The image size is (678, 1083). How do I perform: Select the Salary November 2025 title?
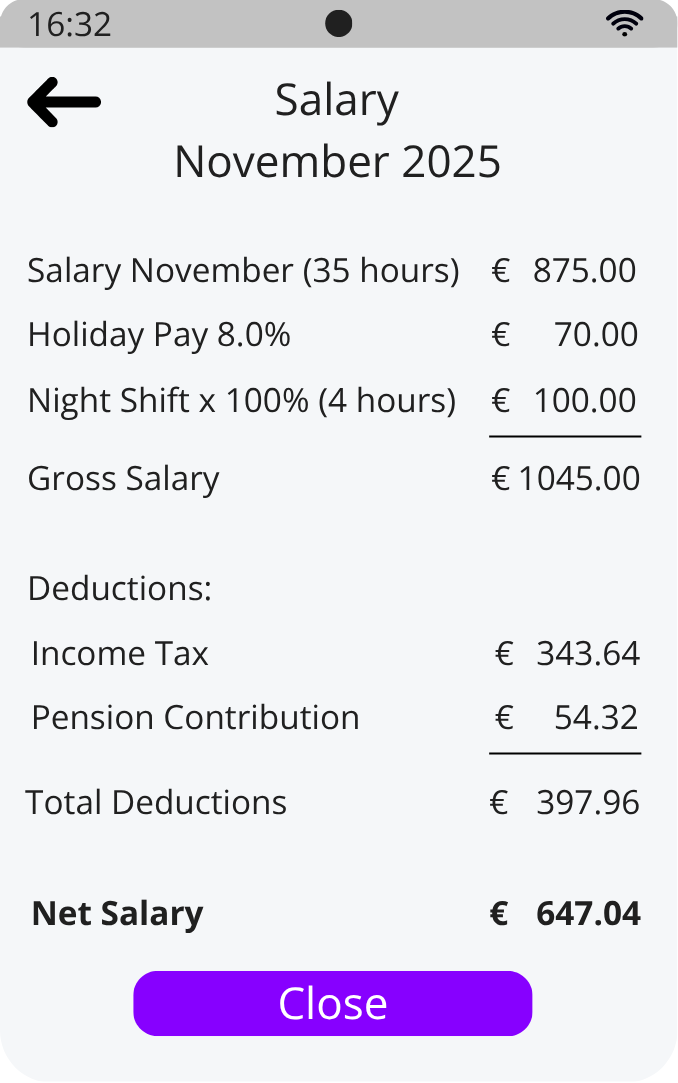[x=337, y=130]
